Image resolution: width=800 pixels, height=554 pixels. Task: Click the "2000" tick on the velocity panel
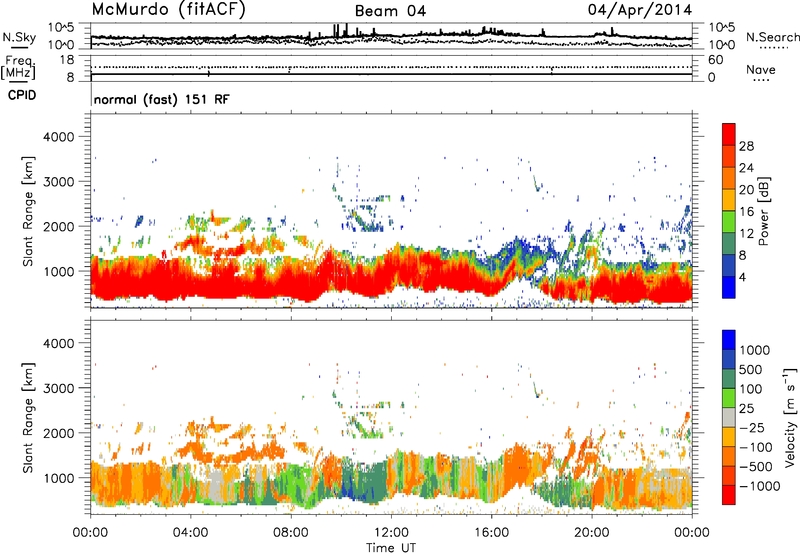[59, 433]
